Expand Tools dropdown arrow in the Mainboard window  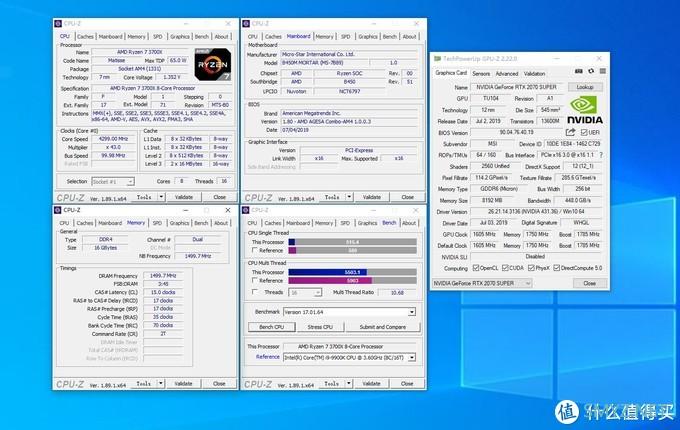pos(349,197)
